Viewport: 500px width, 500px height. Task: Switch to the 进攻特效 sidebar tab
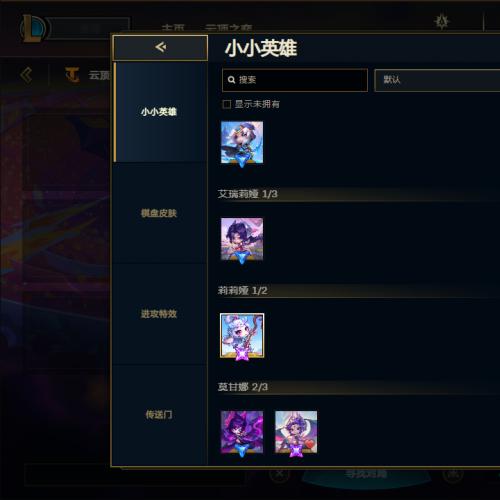(x=159, y=314)
